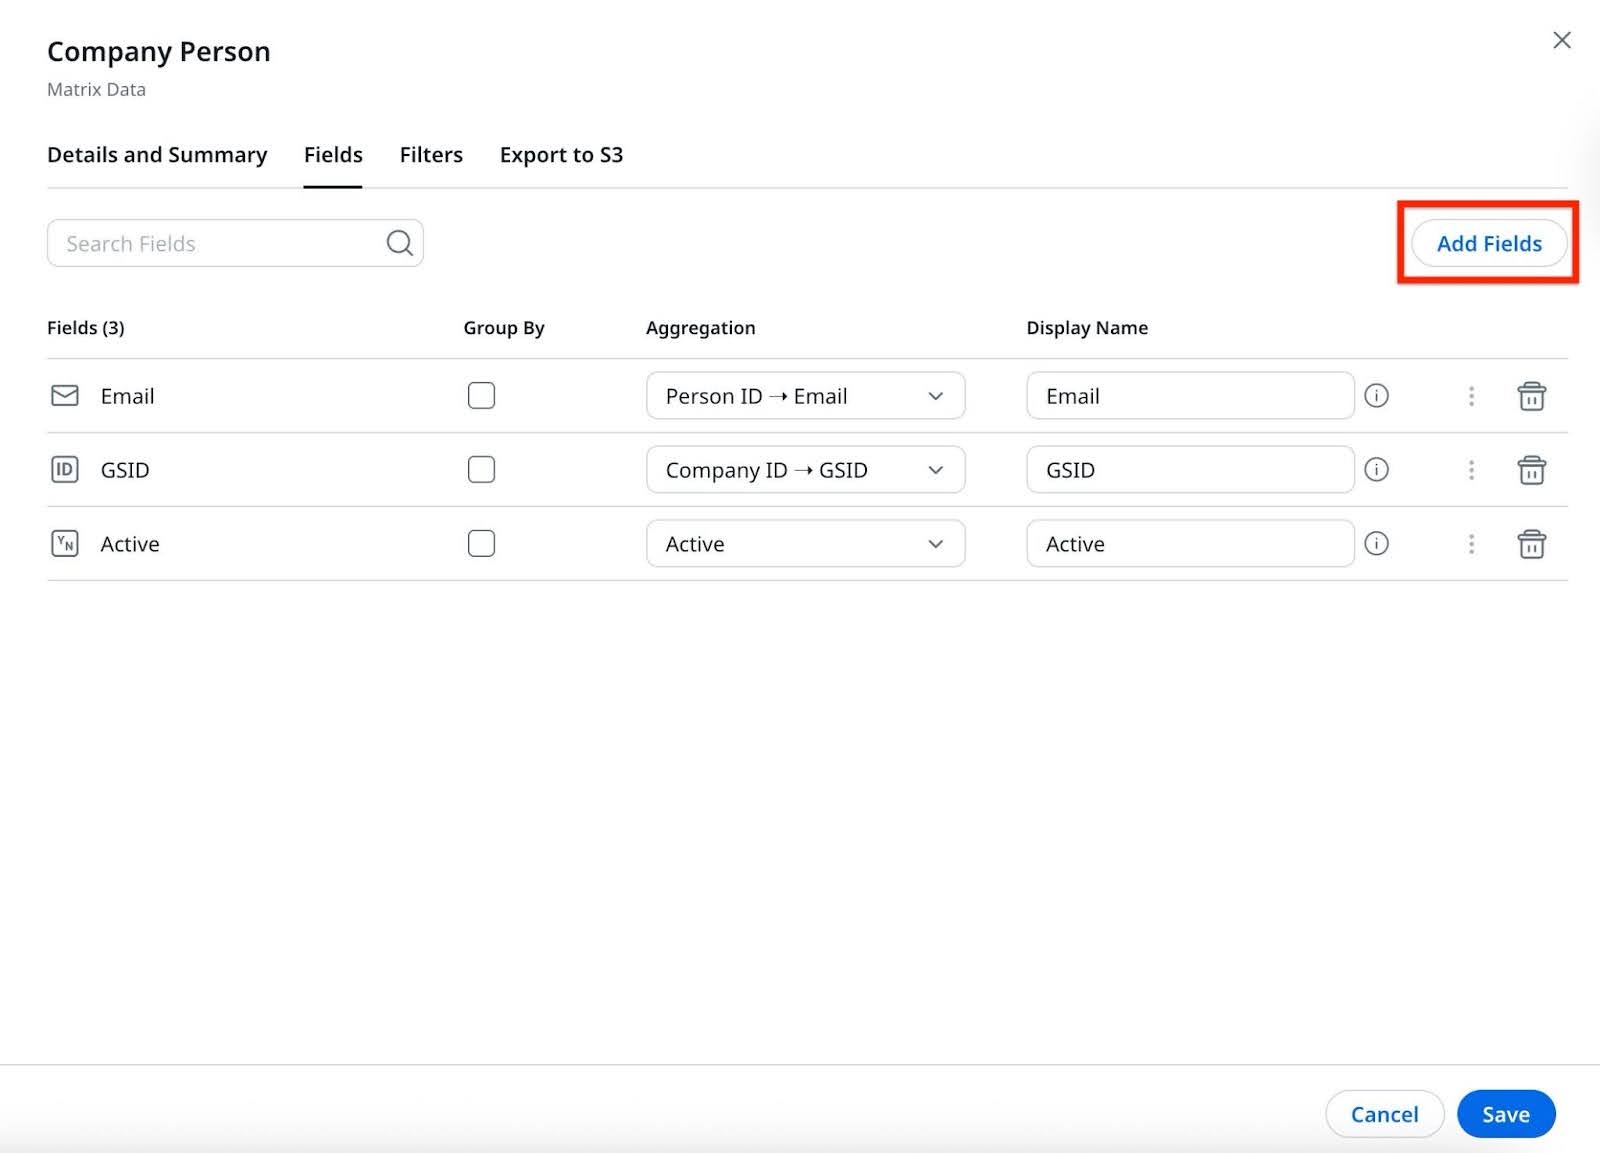The image size is (1600, 1153).
Task: Click the envelope icon beside Email field
Action: click(64, 395)
